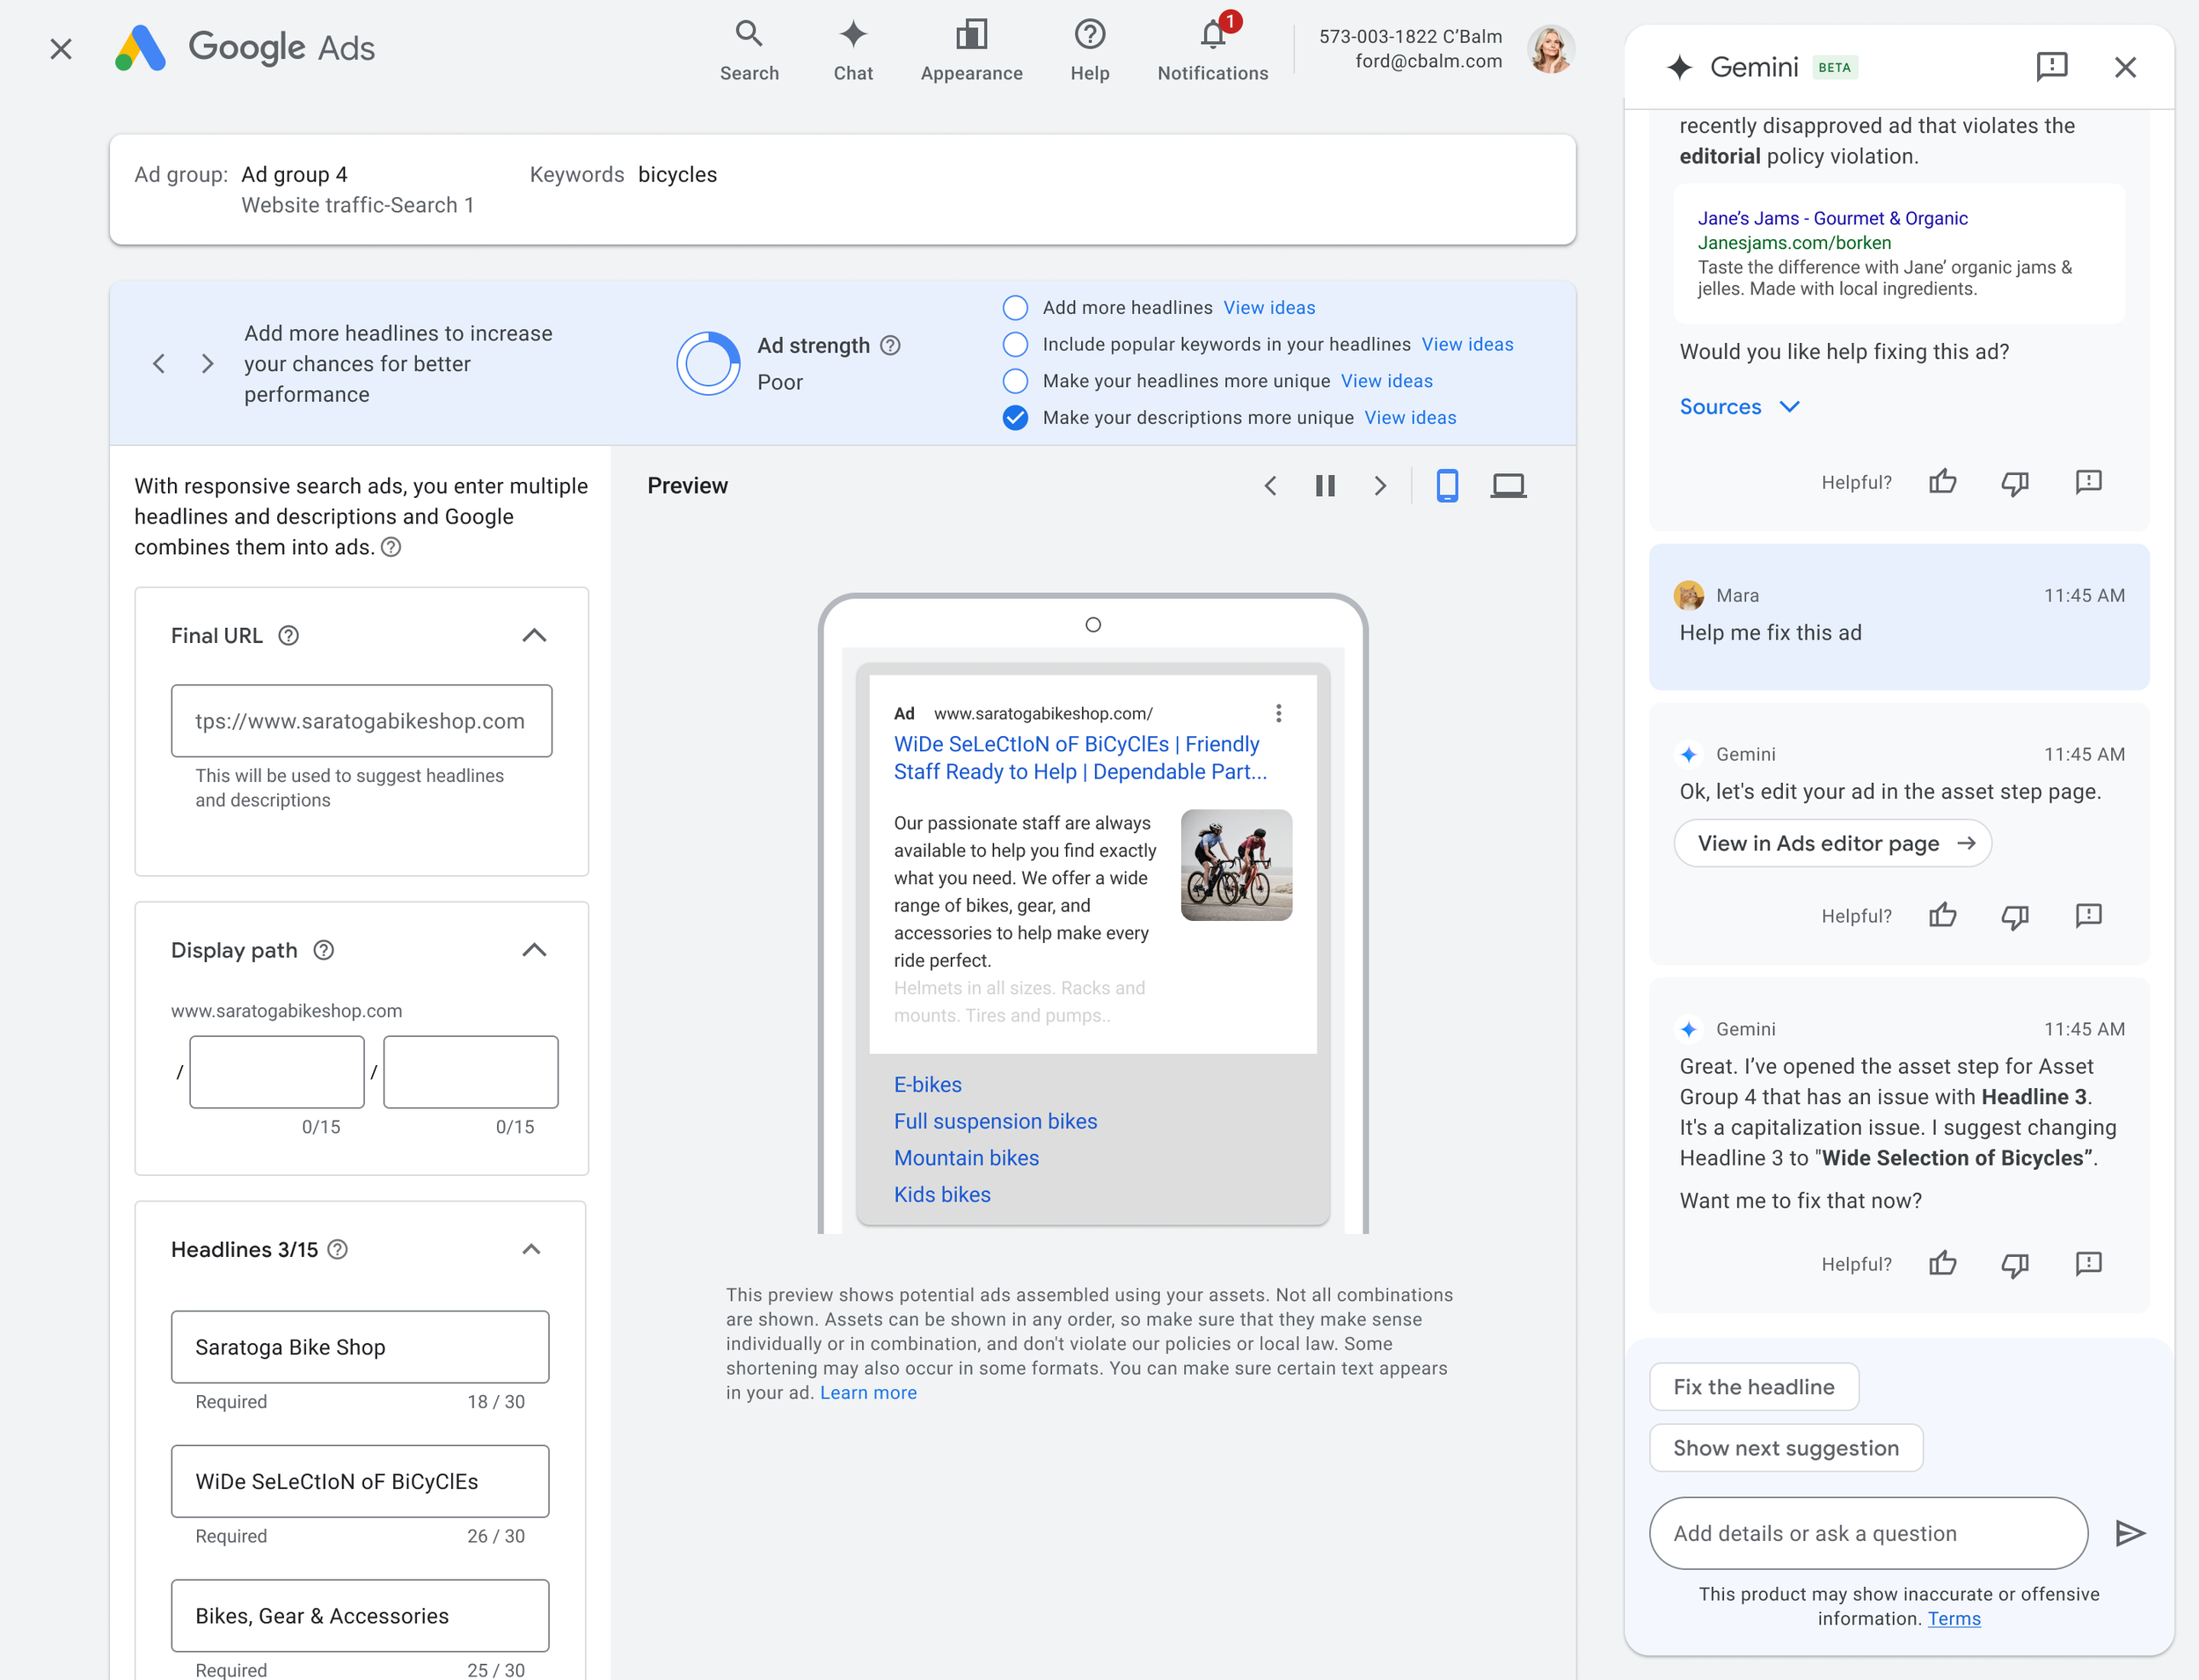Select mobile phone preview icon

(x=1446, y=486)
